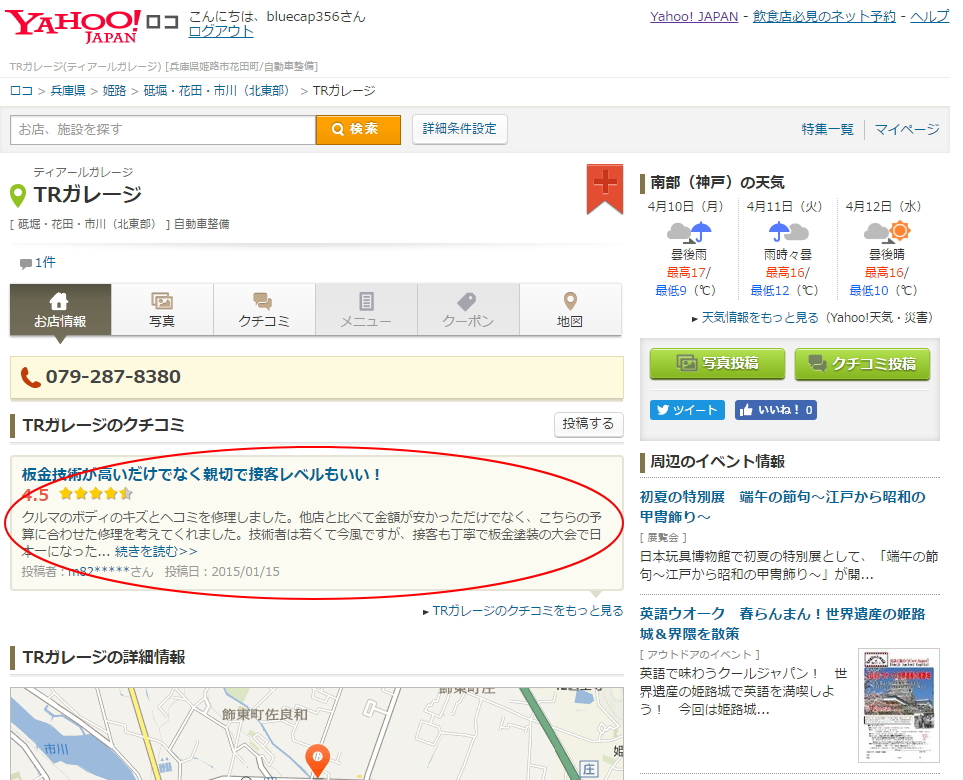Click the sunny cloud icon for 4月12日
Image resolution: width=963 pixels, height=780 pixels.
pyautogui.click(x=887, y=232)
